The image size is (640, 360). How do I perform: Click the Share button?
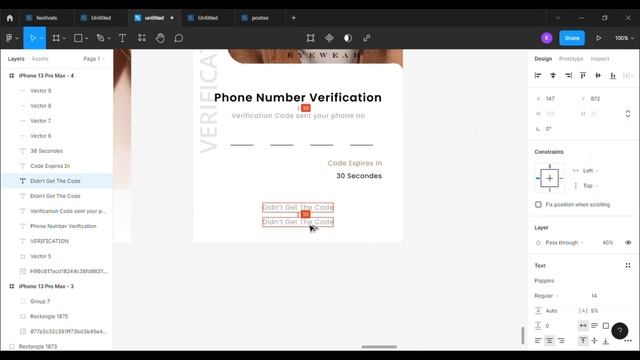pyautogui.click(x=572, y=38)
